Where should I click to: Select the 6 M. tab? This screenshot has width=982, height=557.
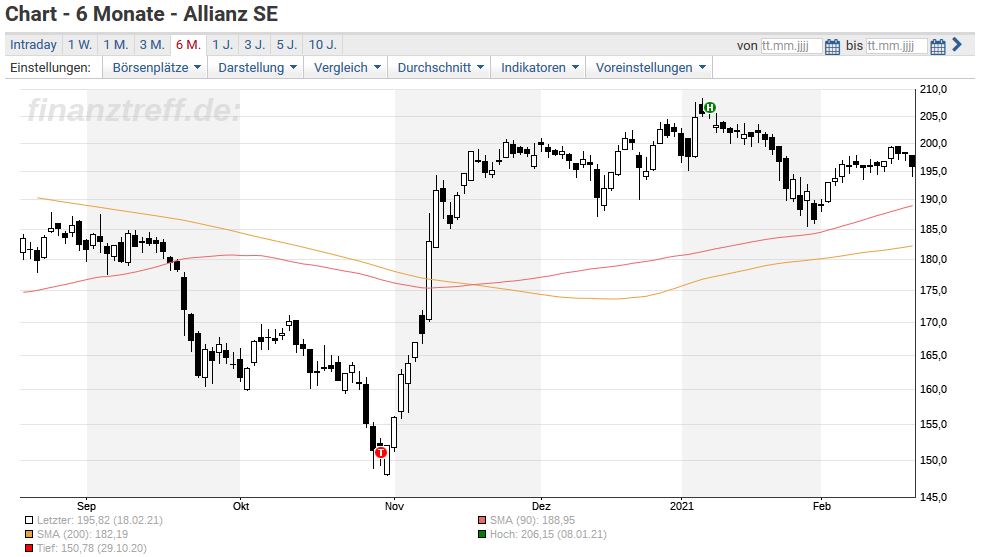coord(189,45)
